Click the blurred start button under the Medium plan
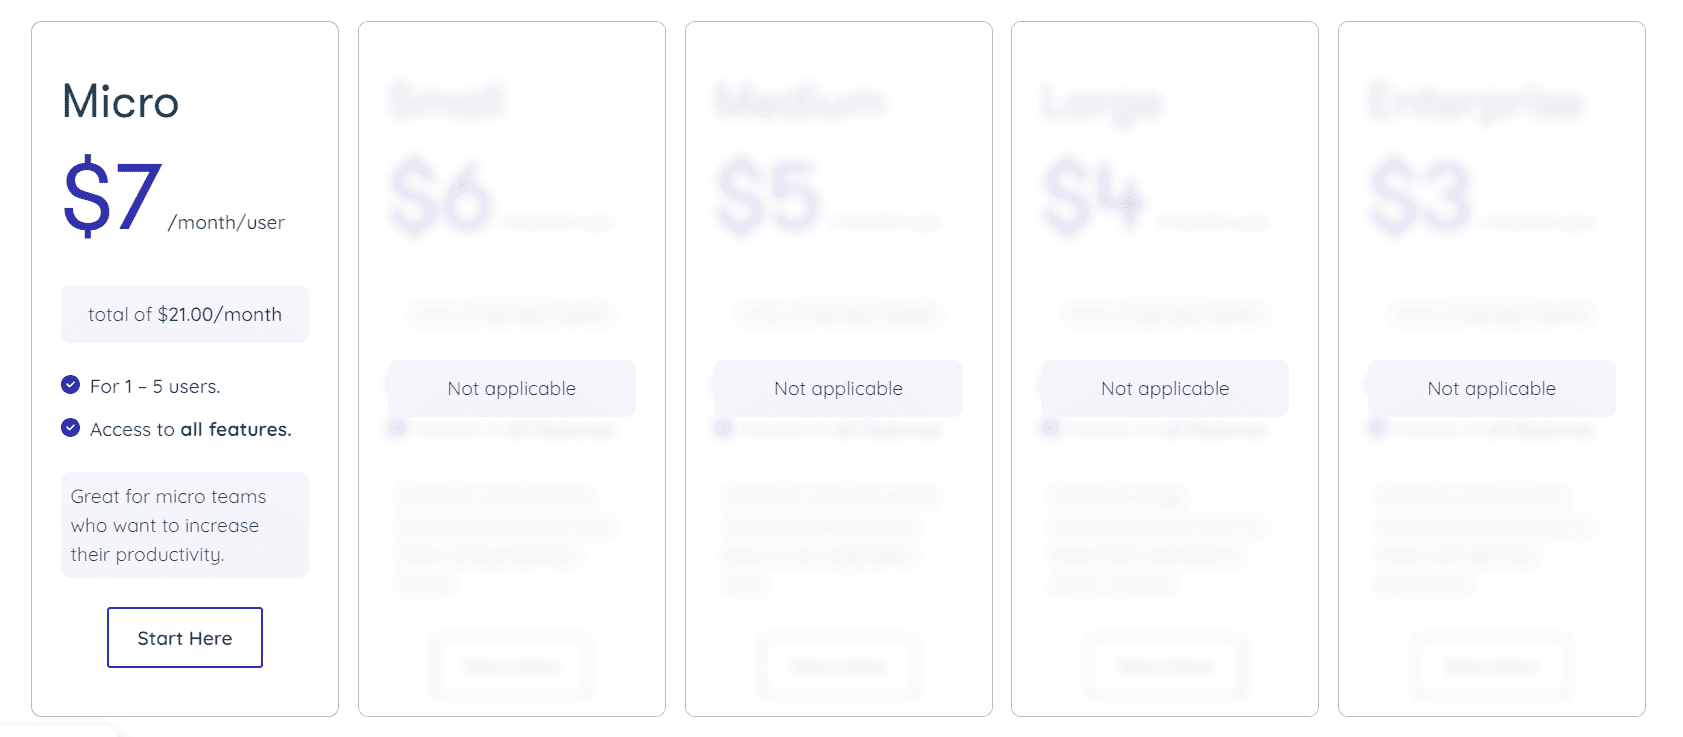1683x737 pixels. pos(837,666)
